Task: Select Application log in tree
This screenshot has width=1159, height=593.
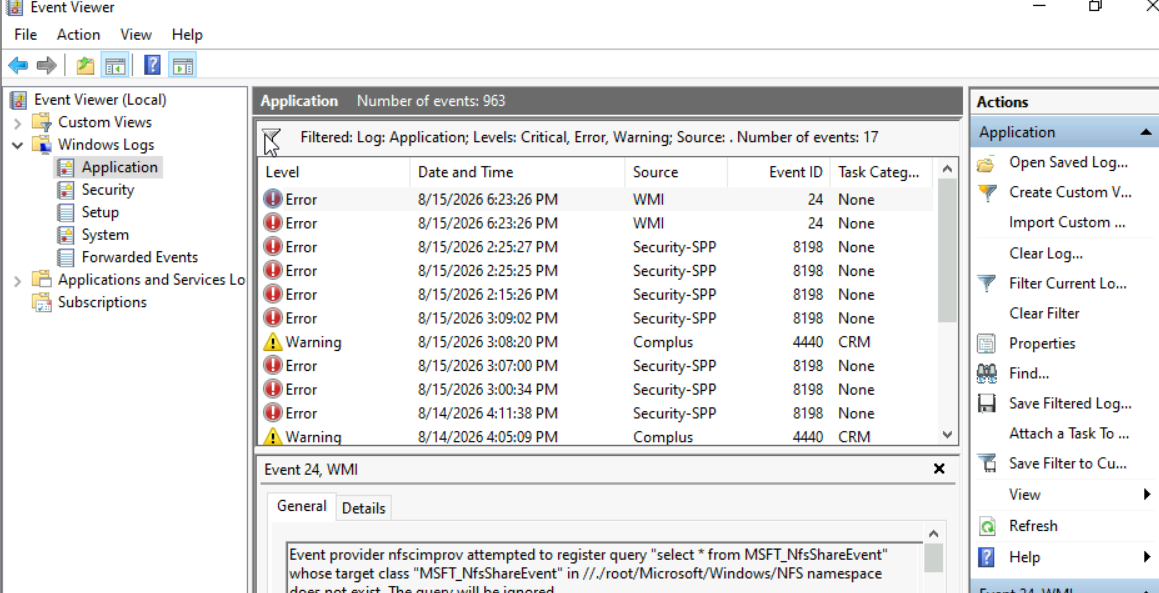Action: [x=119, y=167]
